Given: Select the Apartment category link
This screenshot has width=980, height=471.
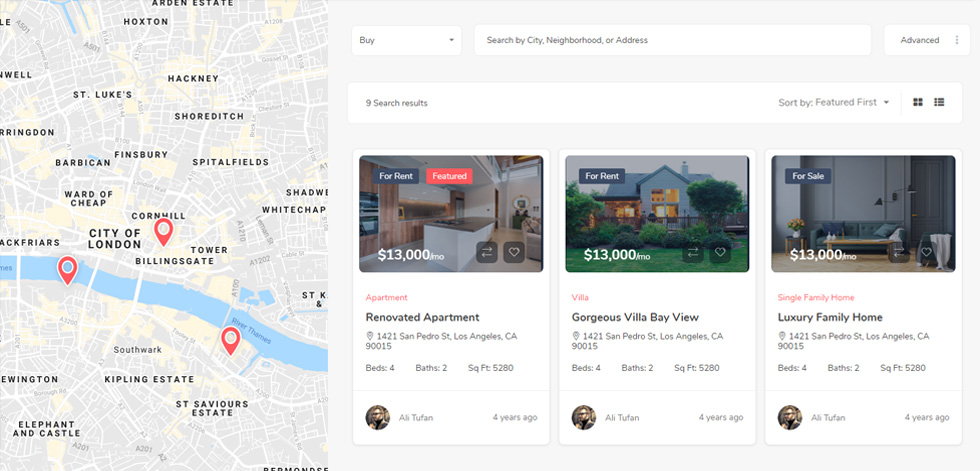Looking at the screenshot, I should [386, 297].
